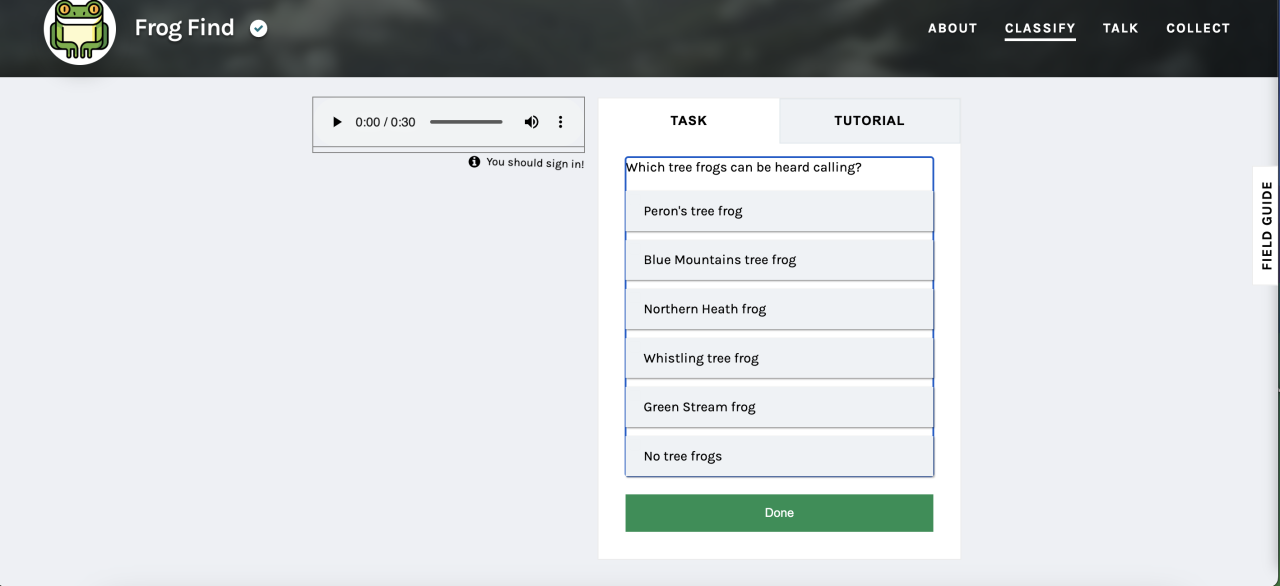Click the verified checkmark badge beside Frog Find
The width and height of the screenshot is (1280, 586).
click(259, 28)
